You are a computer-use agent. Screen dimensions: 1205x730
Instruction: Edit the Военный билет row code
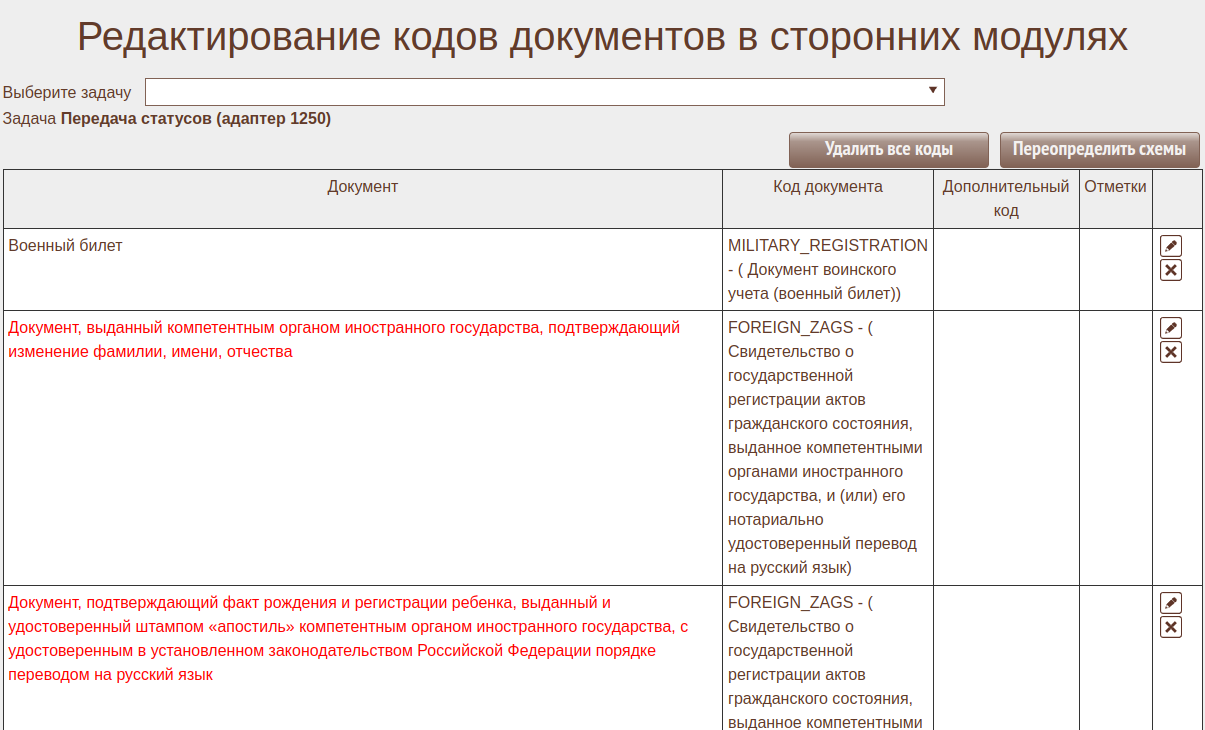(x=1170, y=246)
